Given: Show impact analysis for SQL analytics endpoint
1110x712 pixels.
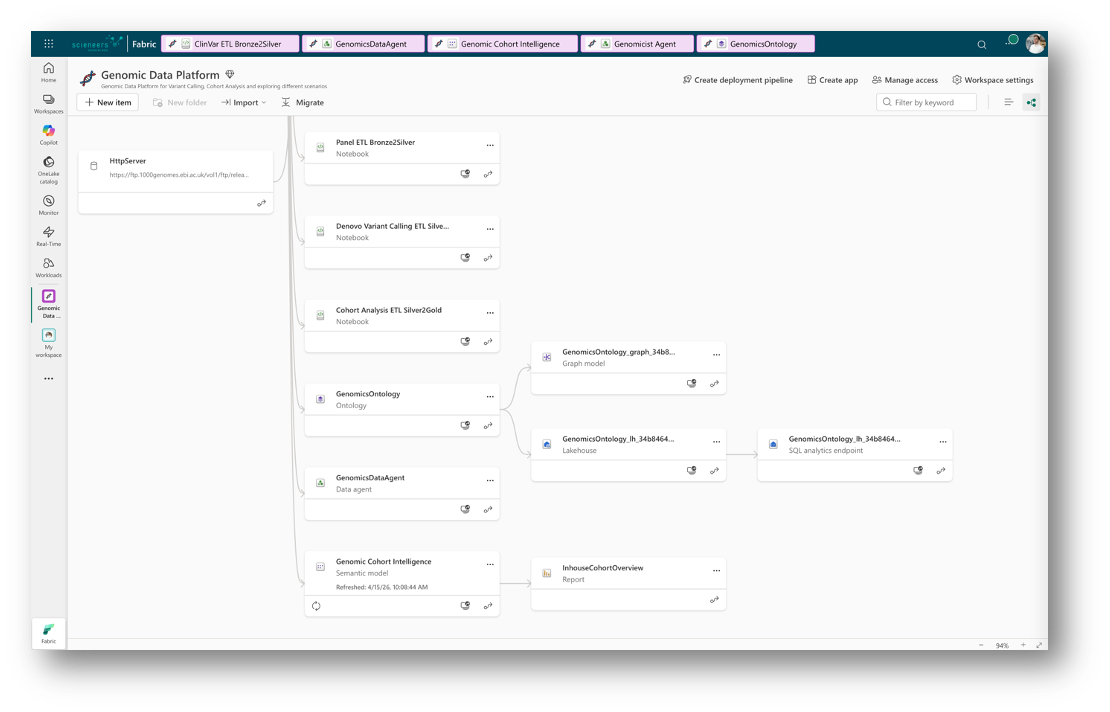Looking at the screenshot, I should [918, 470].
